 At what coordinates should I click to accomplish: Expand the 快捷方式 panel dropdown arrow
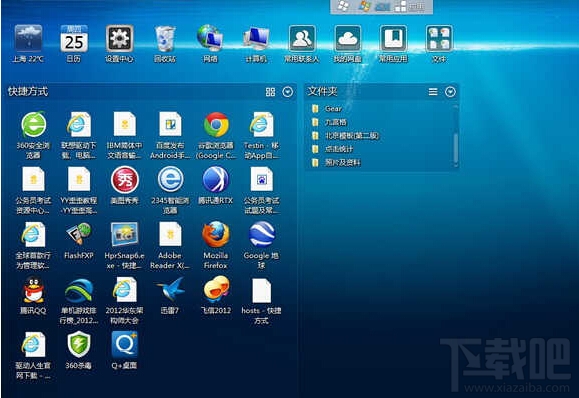(x=288, y=92)
